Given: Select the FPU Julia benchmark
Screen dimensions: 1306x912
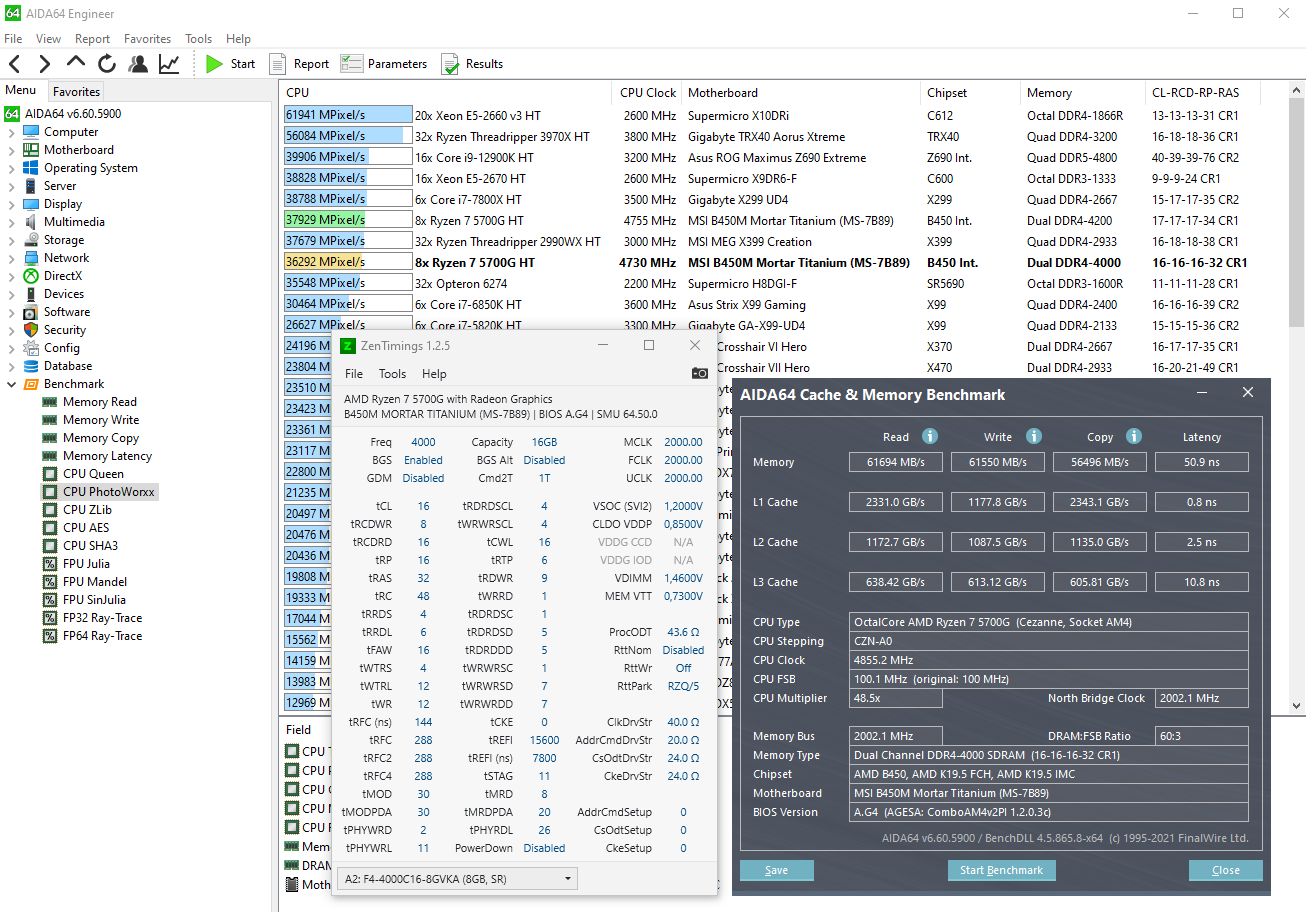Looking at the screenshot, I should pyautogui.click(x=86, y=564).
